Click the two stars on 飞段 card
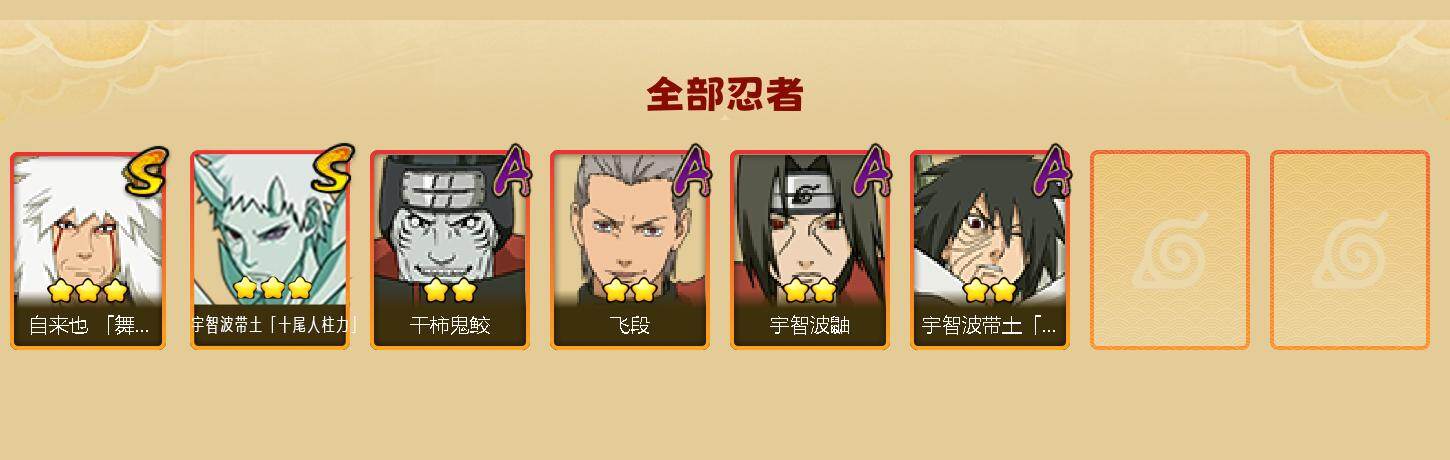This screenshot has height=460, width=1450. (630, 291)
